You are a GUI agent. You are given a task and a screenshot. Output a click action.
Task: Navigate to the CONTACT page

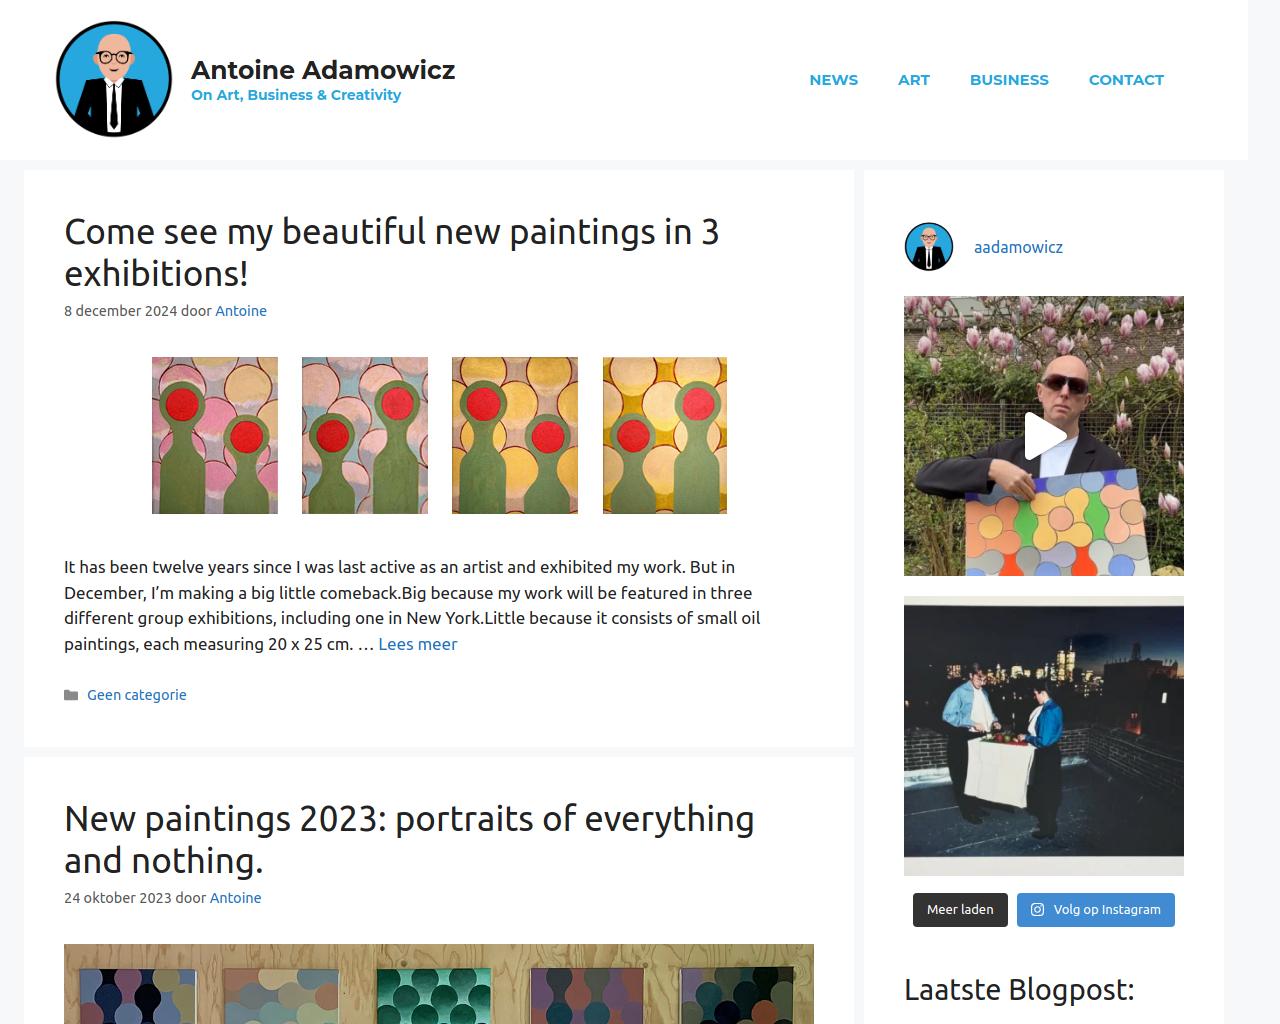click(x=1126, y=80)
